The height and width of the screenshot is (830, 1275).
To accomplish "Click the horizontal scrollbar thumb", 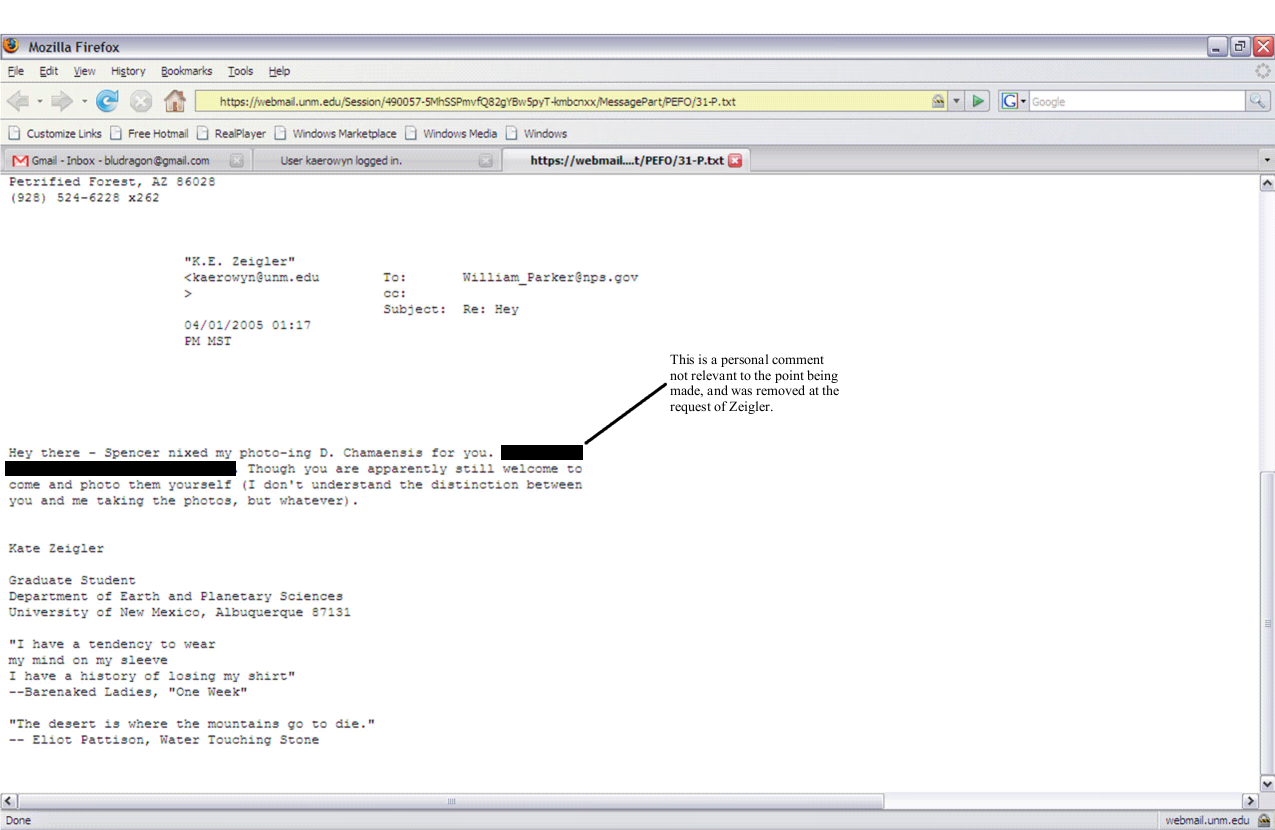I will (x=451, y=801).
